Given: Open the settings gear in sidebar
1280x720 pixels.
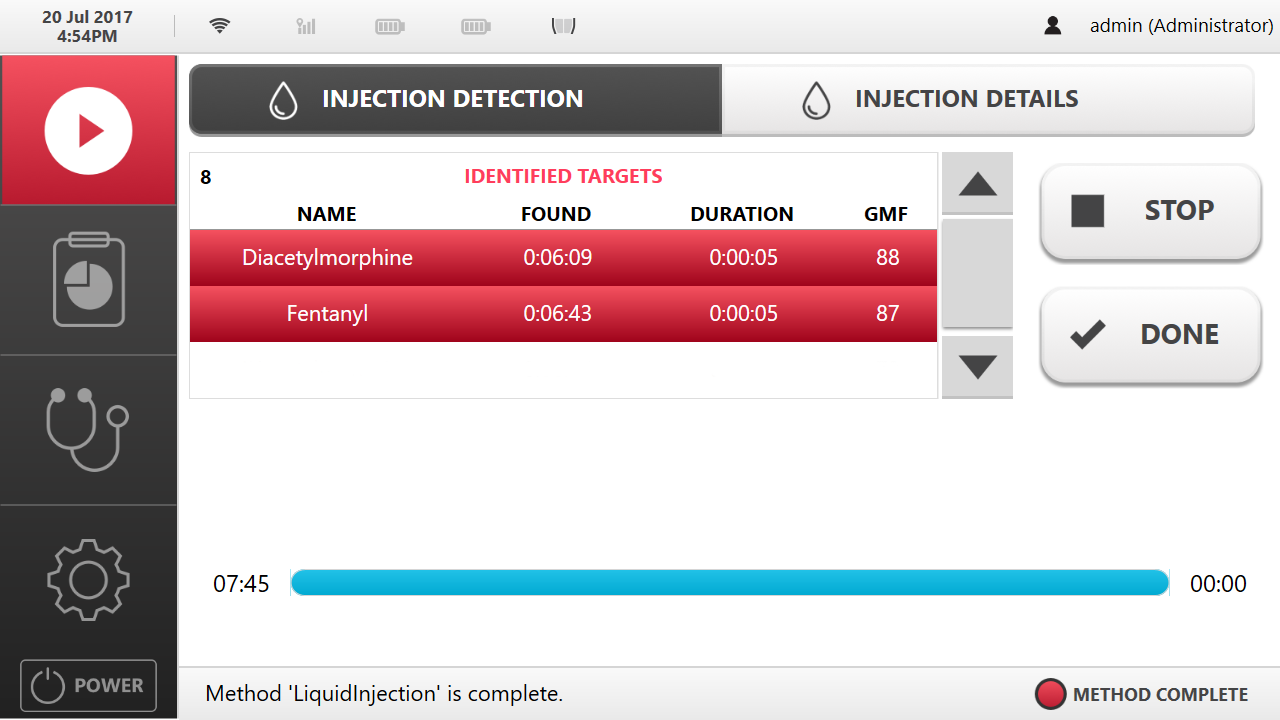Looking at the screenshot, I should click(x=88, y=580).
